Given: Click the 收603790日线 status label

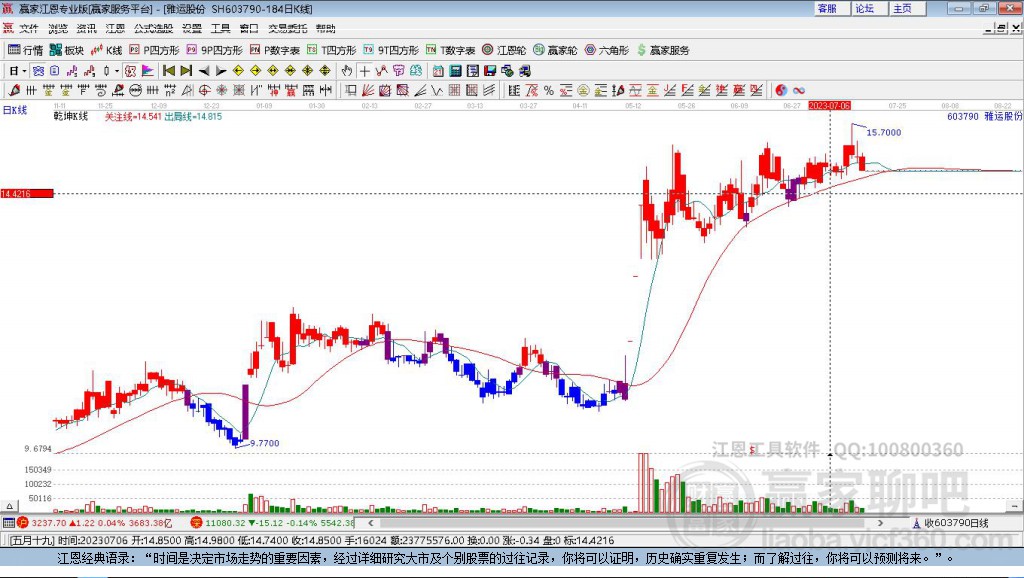Looking at the screenshot, I should [x=956, y=523].
